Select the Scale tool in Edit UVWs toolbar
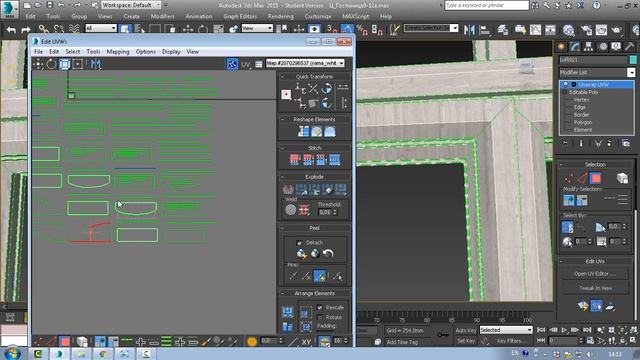This screenshot has width=640, height=360. pyautogui.click(x=64, y=64)
